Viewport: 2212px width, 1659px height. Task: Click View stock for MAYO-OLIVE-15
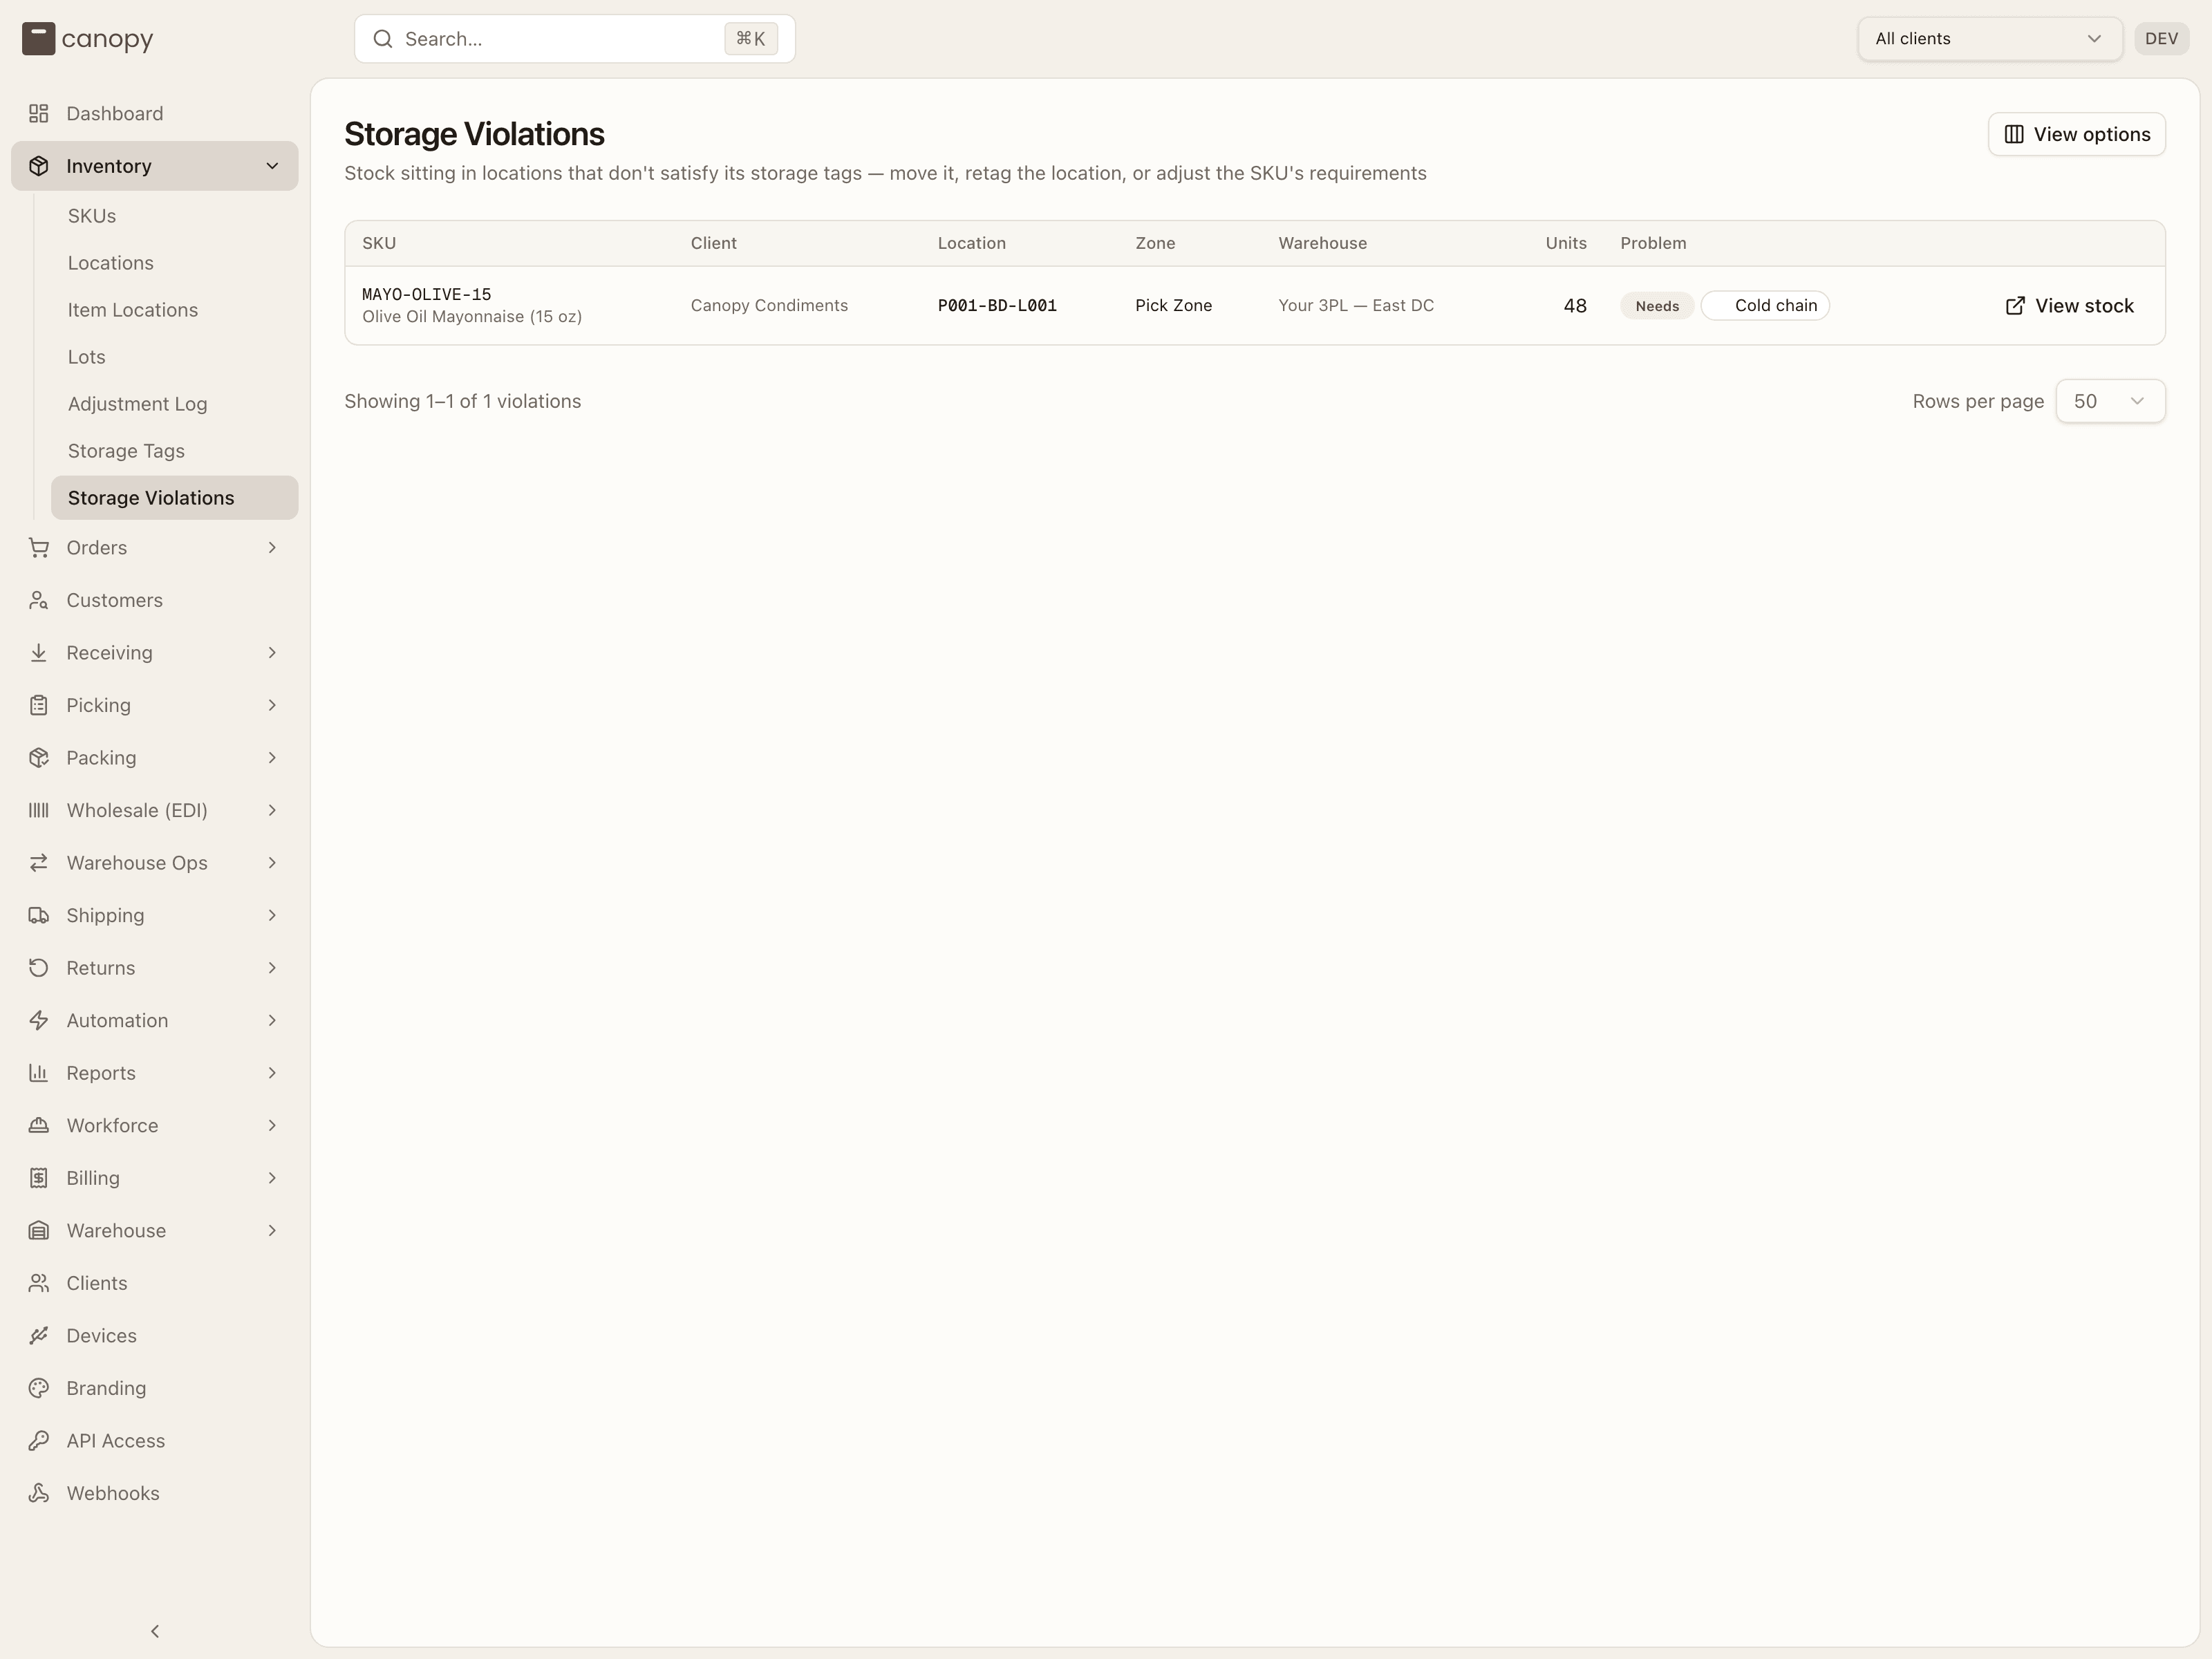[x=2069, y=306]
